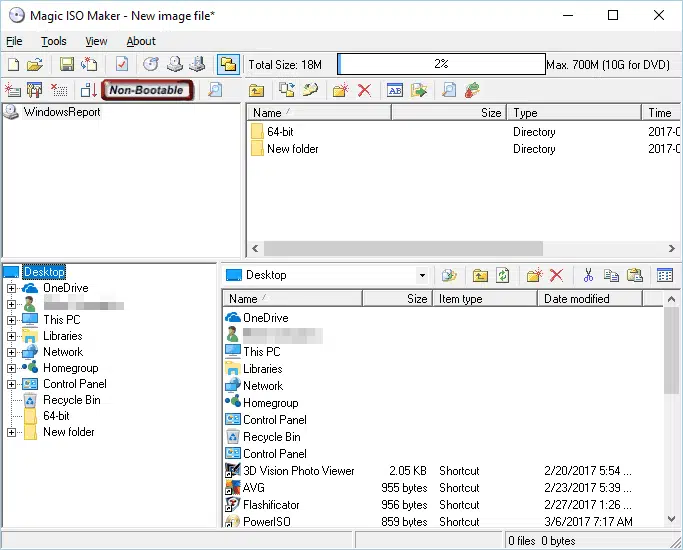Expand Control Panel node in the left folder tree
The height and width of the screenshot is (550, 683).
tap(12, 385)
